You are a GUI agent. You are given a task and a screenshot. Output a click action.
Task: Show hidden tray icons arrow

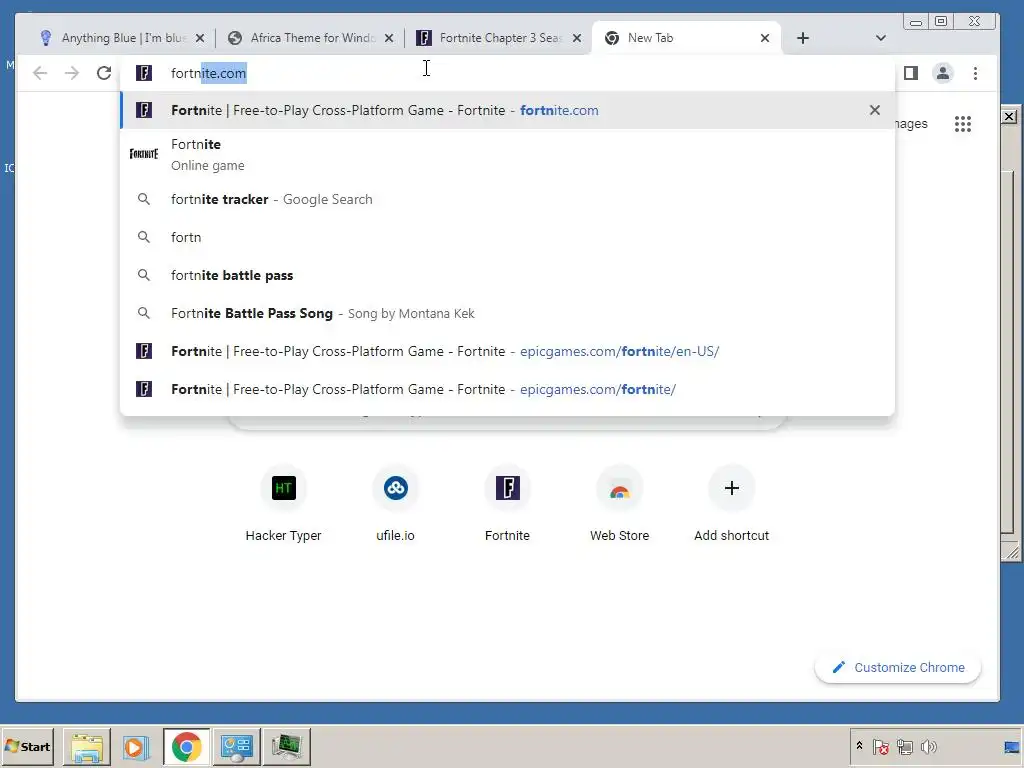(859, 746)
